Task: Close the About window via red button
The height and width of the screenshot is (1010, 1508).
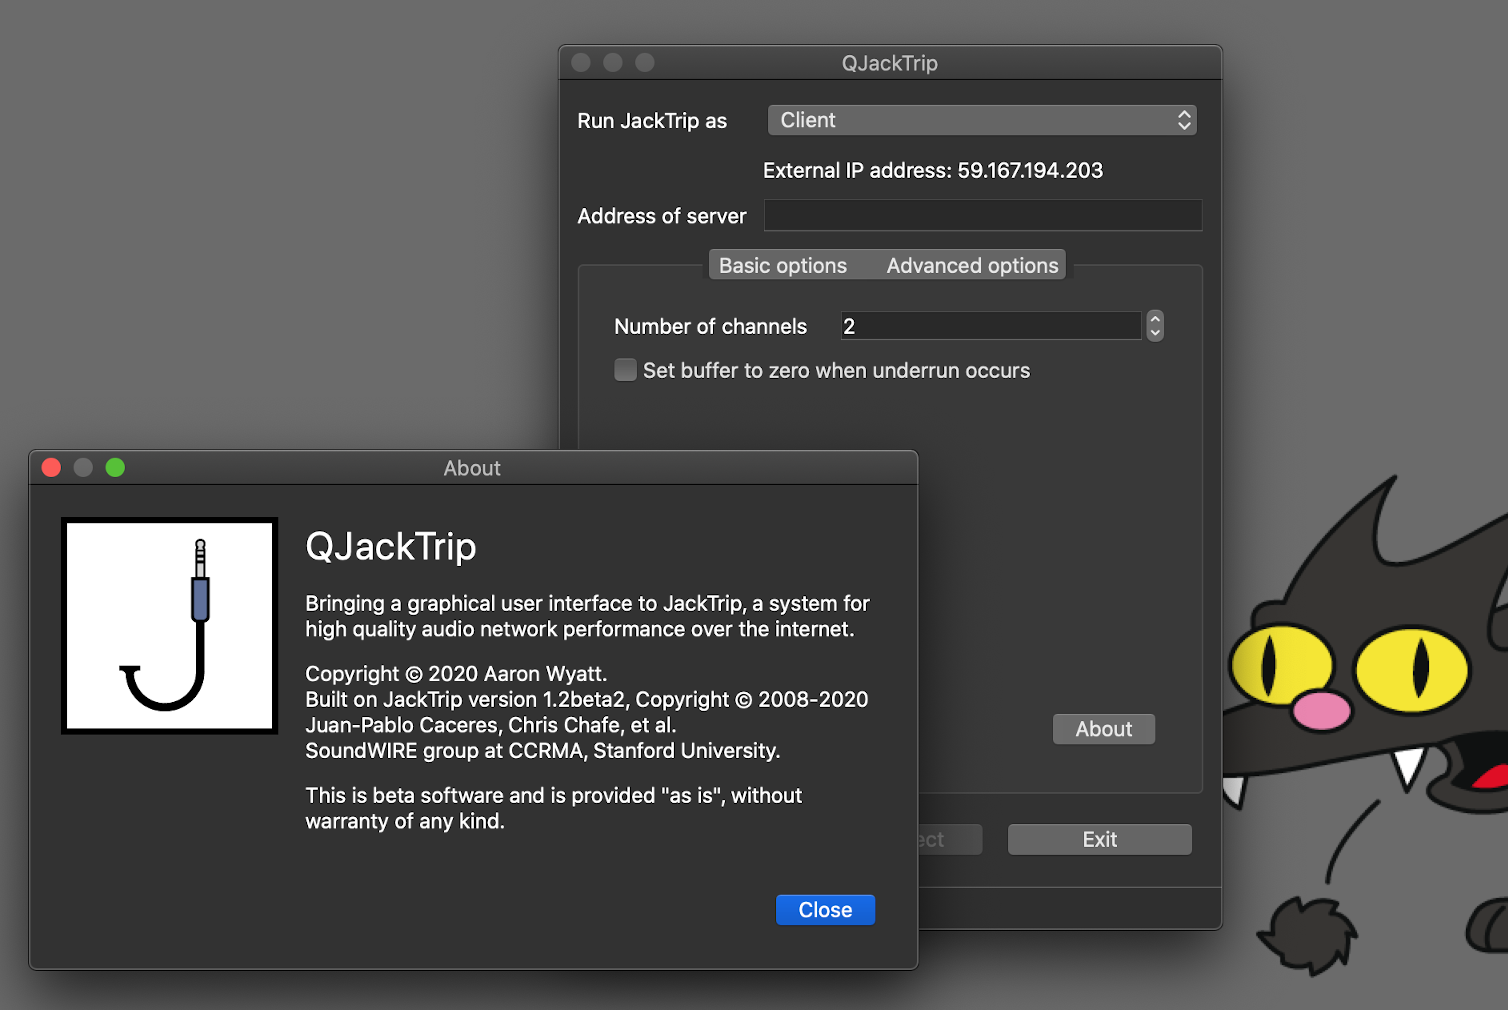Action: tap(52, 467)
